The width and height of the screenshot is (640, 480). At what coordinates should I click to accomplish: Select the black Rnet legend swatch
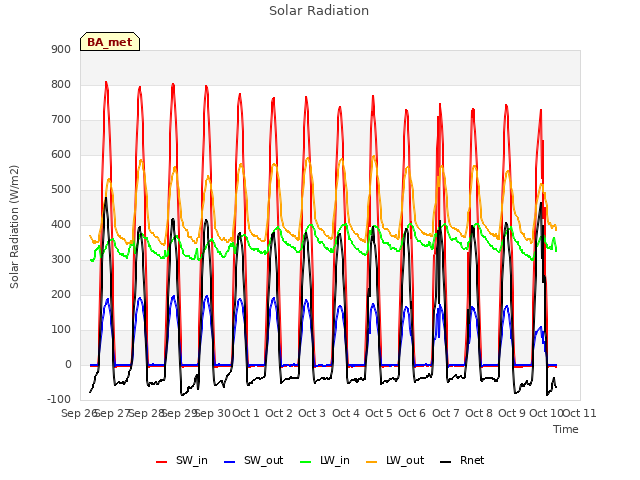click(x=446, y=462)
